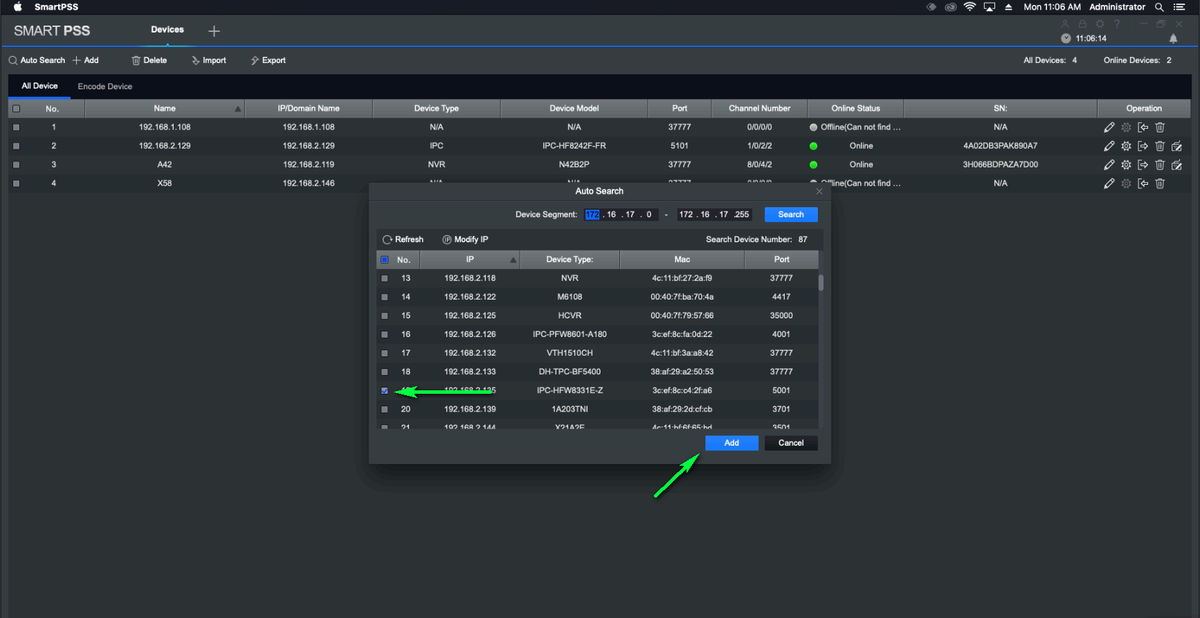Open the user account icon in title bar
This screenshot has height=618, width=1200.
tap(1066, 23)
